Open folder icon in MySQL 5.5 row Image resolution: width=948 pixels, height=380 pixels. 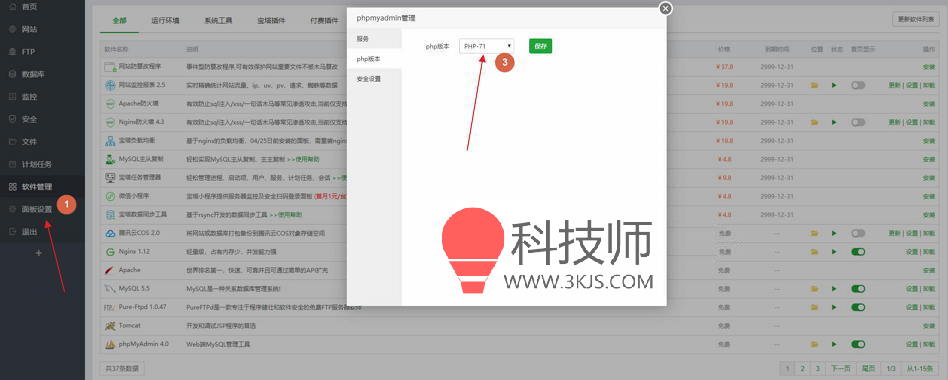click(x=814, y=289)
